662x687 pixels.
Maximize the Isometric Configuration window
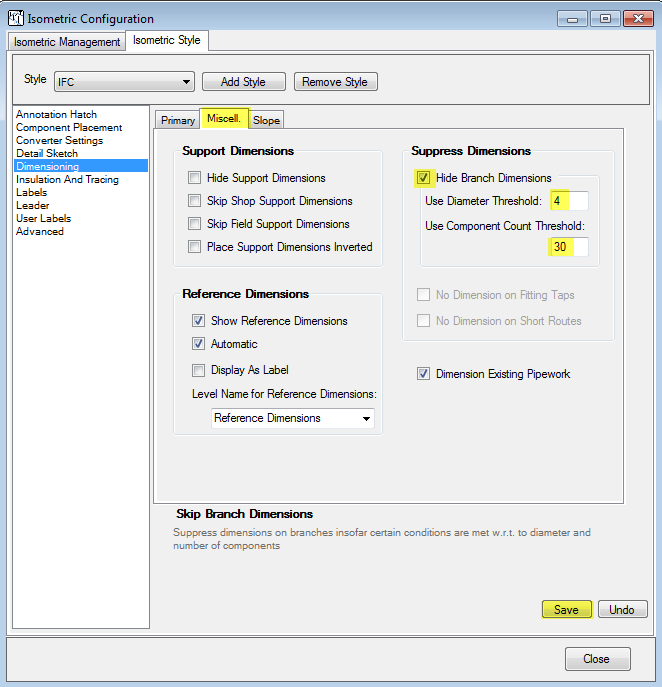(605, 19)
